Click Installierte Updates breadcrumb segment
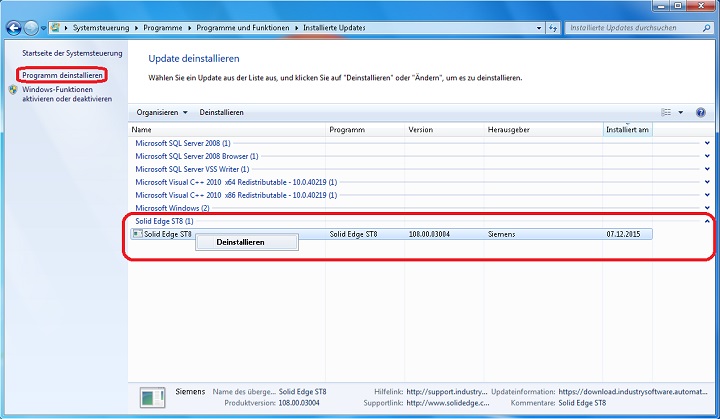This screenshot has width=720, height=419. [x=334, y=28]
